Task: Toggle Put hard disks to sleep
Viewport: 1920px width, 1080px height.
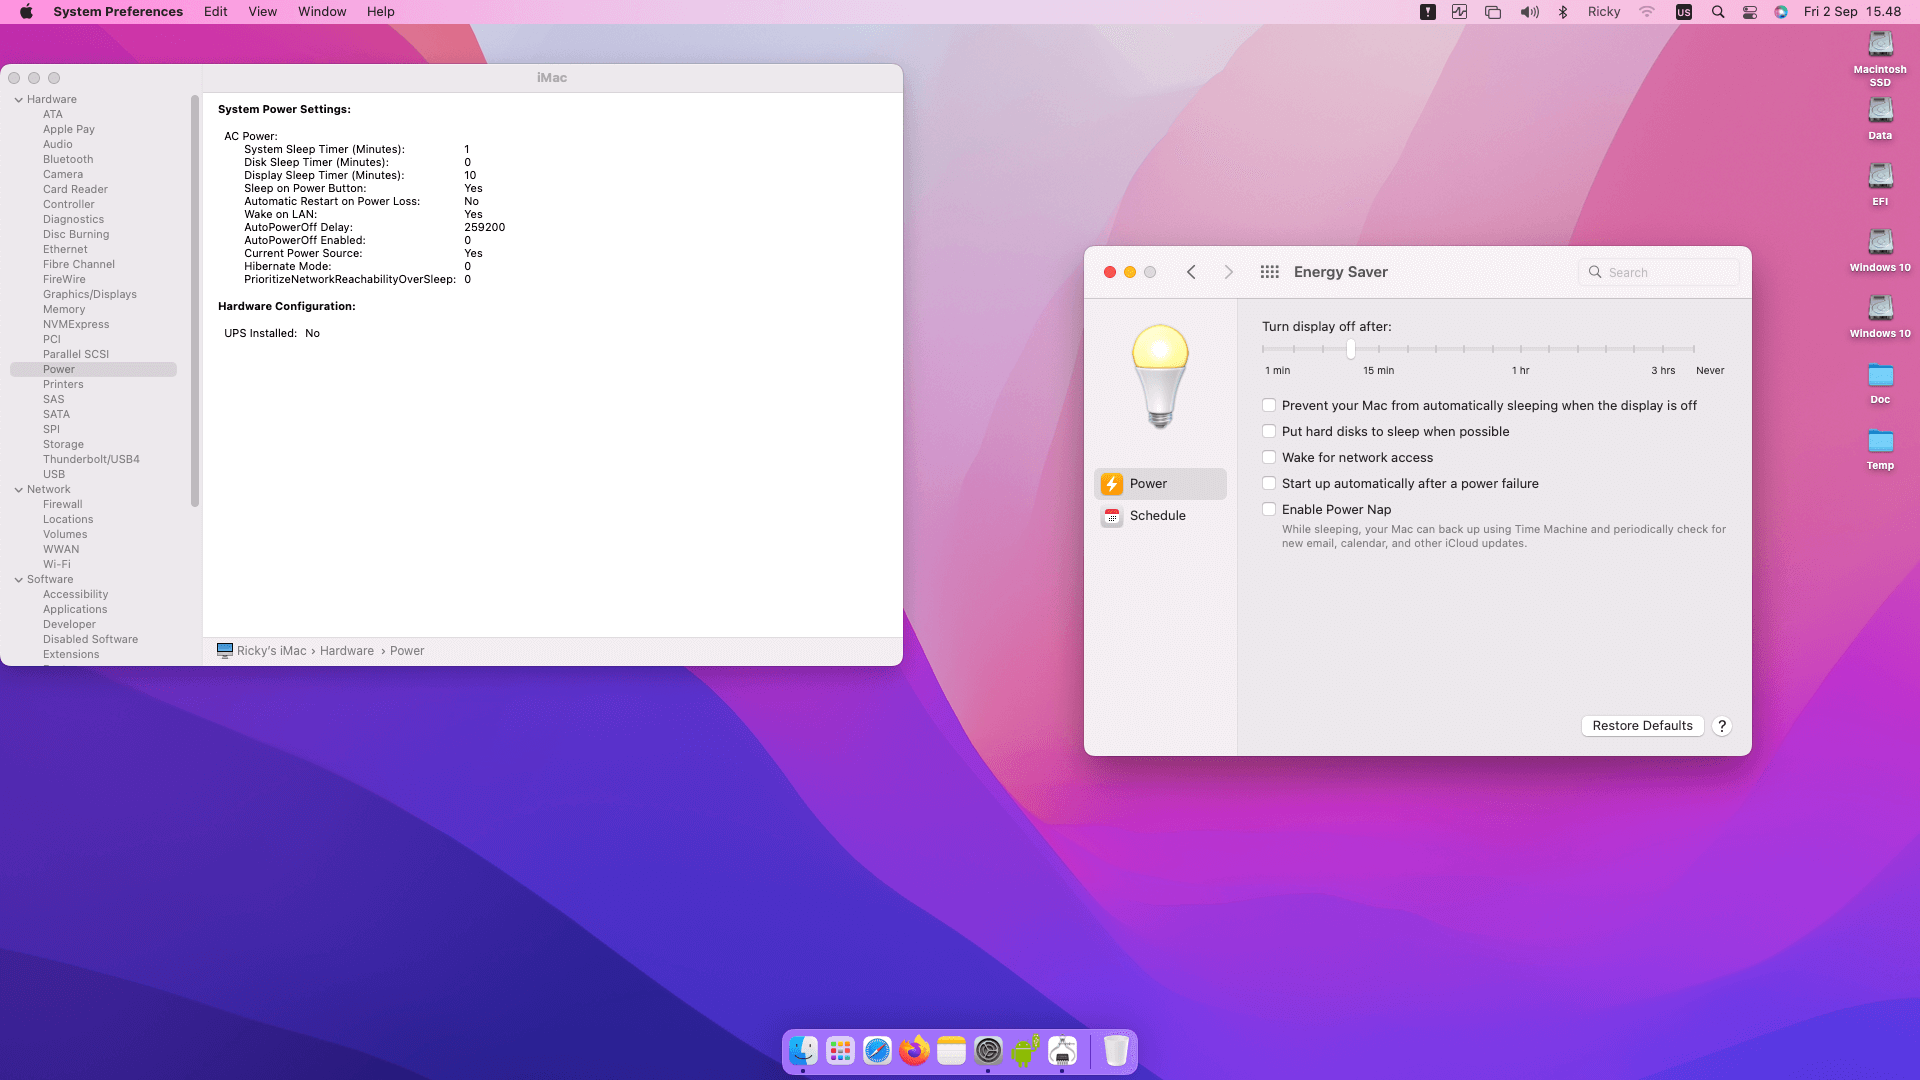Action: click(x=1269, y=431)
